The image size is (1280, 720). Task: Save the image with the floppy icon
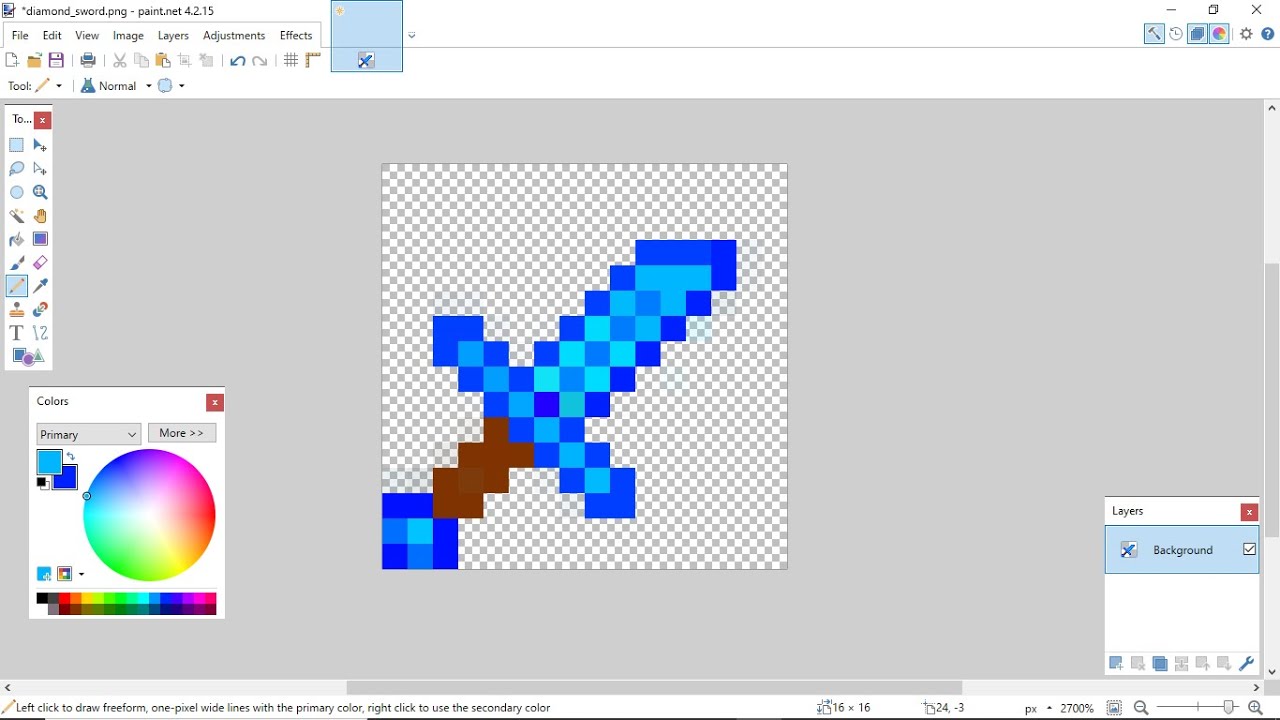tap(57, 61)
